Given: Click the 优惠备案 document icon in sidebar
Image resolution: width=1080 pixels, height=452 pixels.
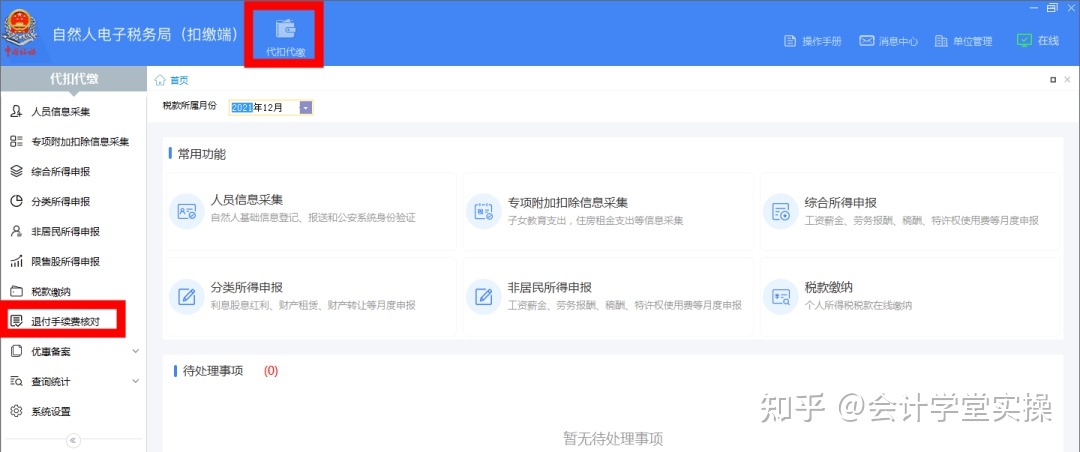Looking at the screenshot, I should 17,351.
